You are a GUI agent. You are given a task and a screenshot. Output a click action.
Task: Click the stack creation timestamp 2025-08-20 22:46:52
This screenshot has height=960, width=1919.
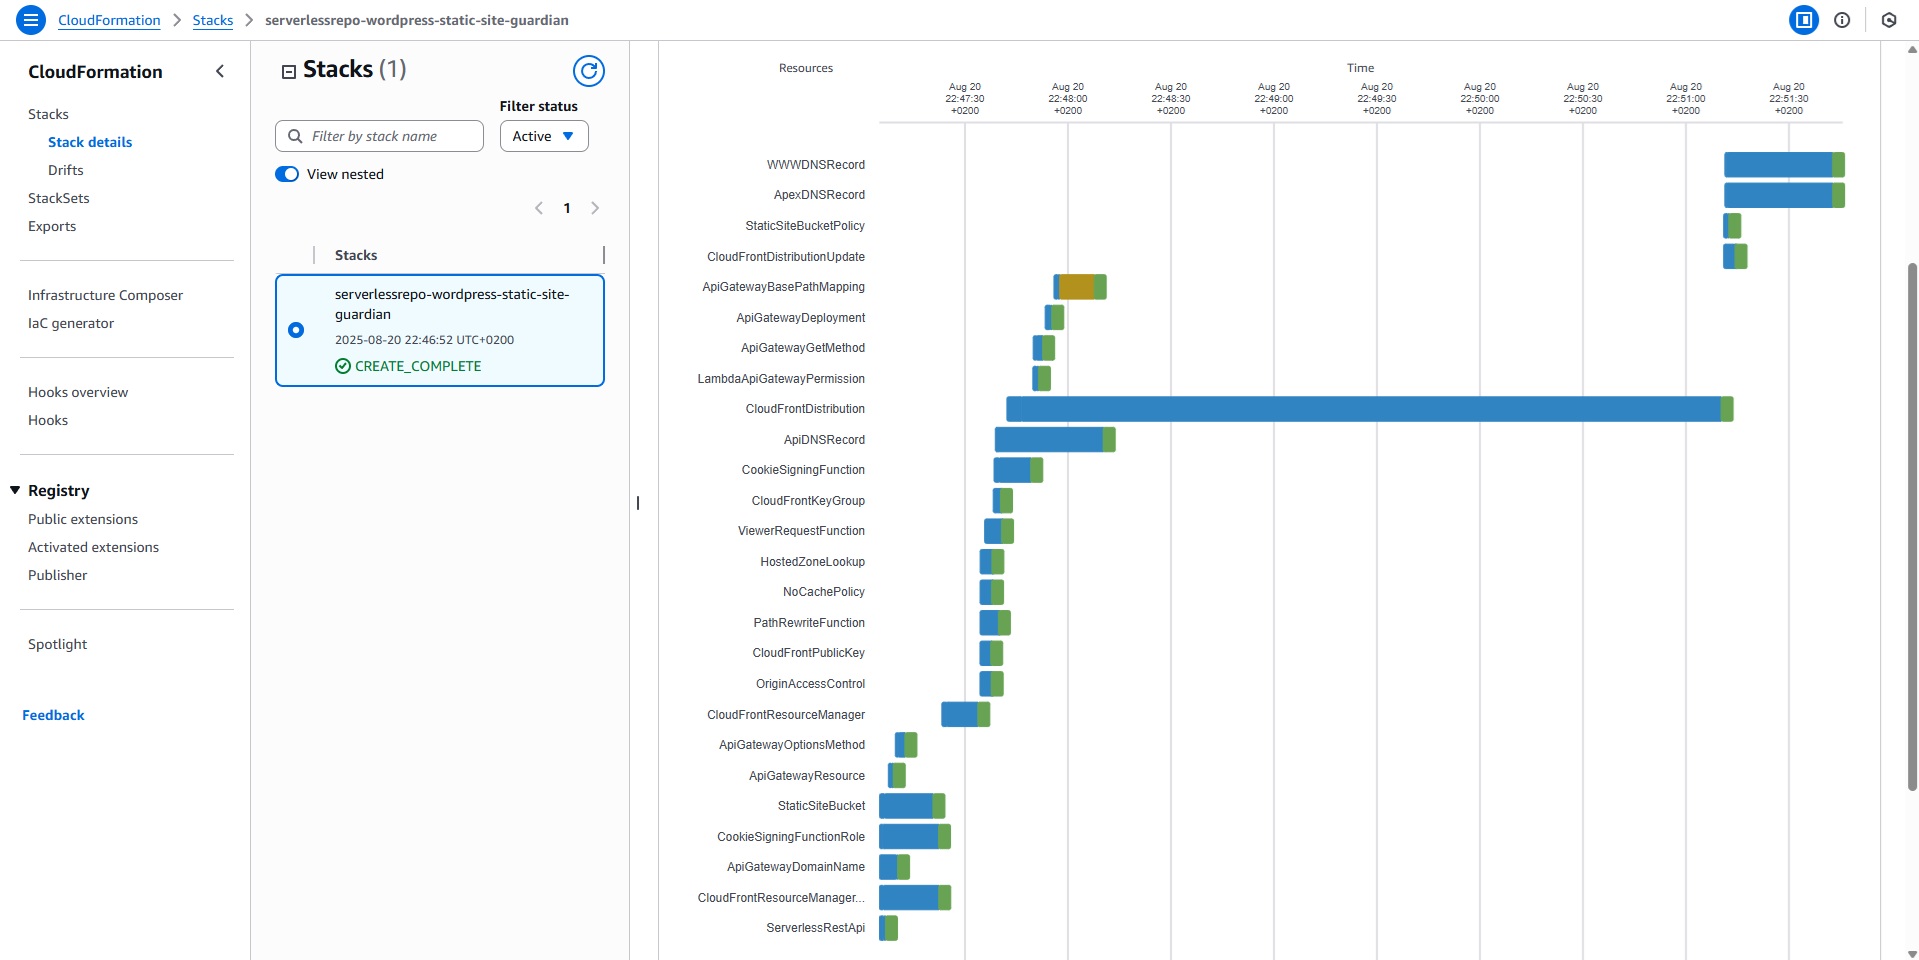click(424, 340)
